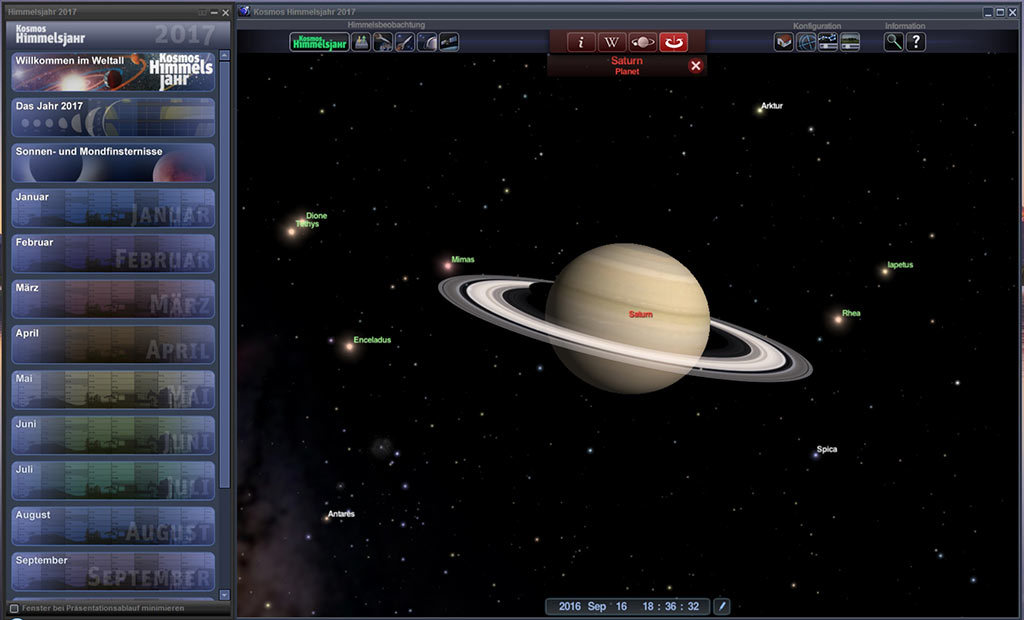
Task: Minimize the Himmelsjahr 2017 side panel window
Action: (x=214, y=12)
